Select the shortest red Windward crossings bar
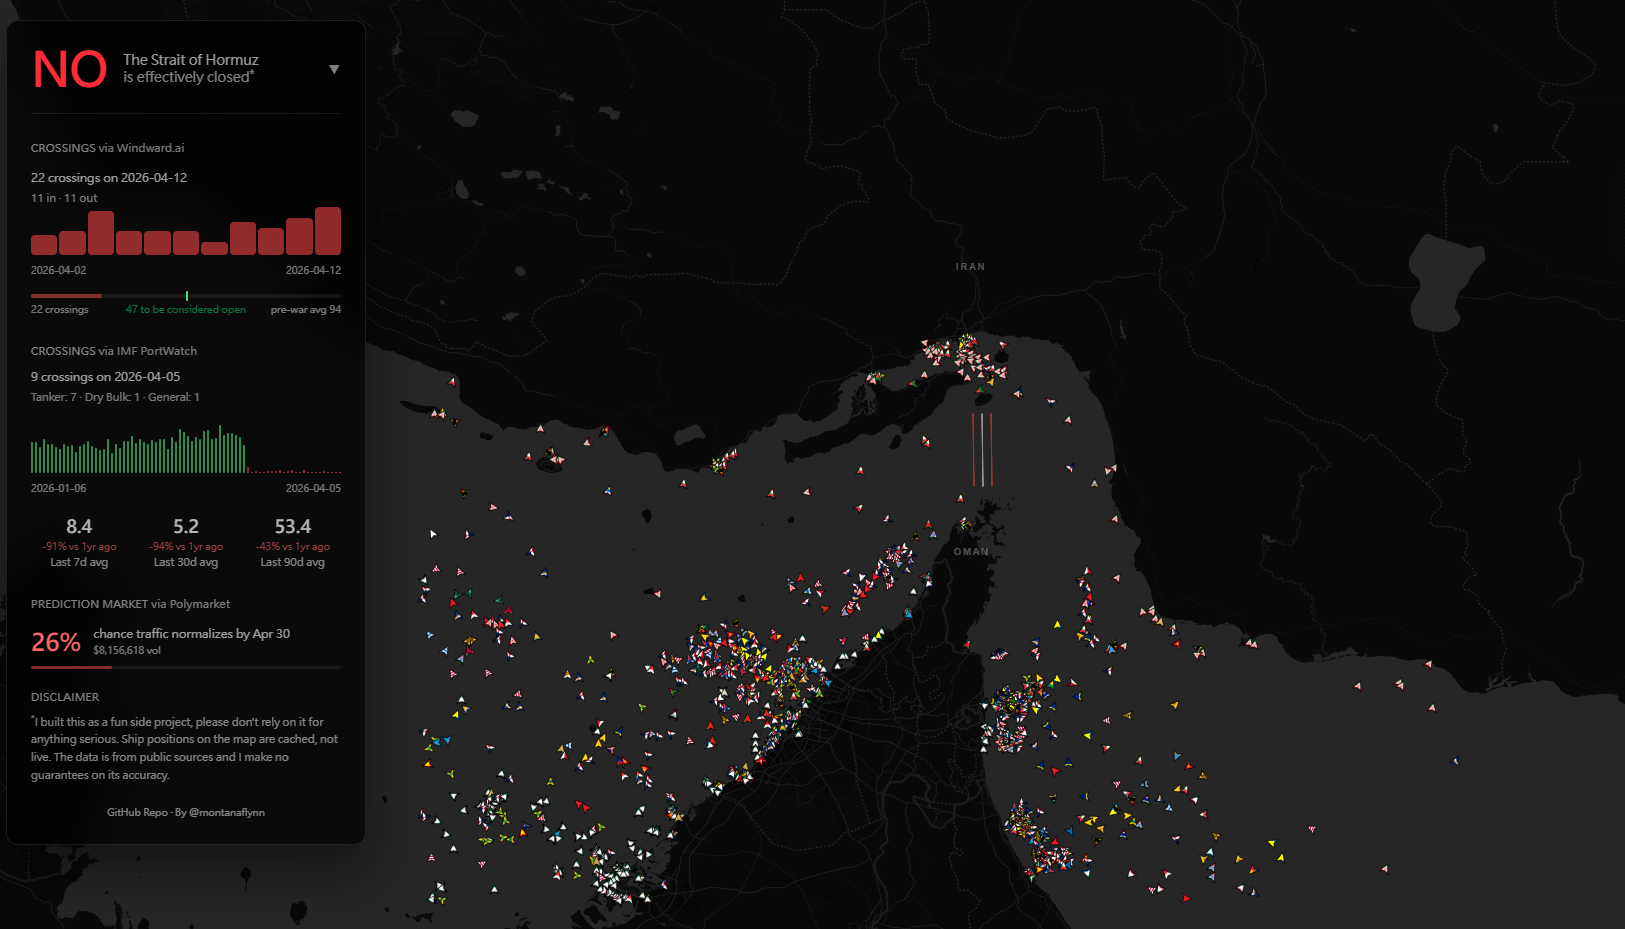The height and width of the screenshot is (929, 1625). (214, 248)
